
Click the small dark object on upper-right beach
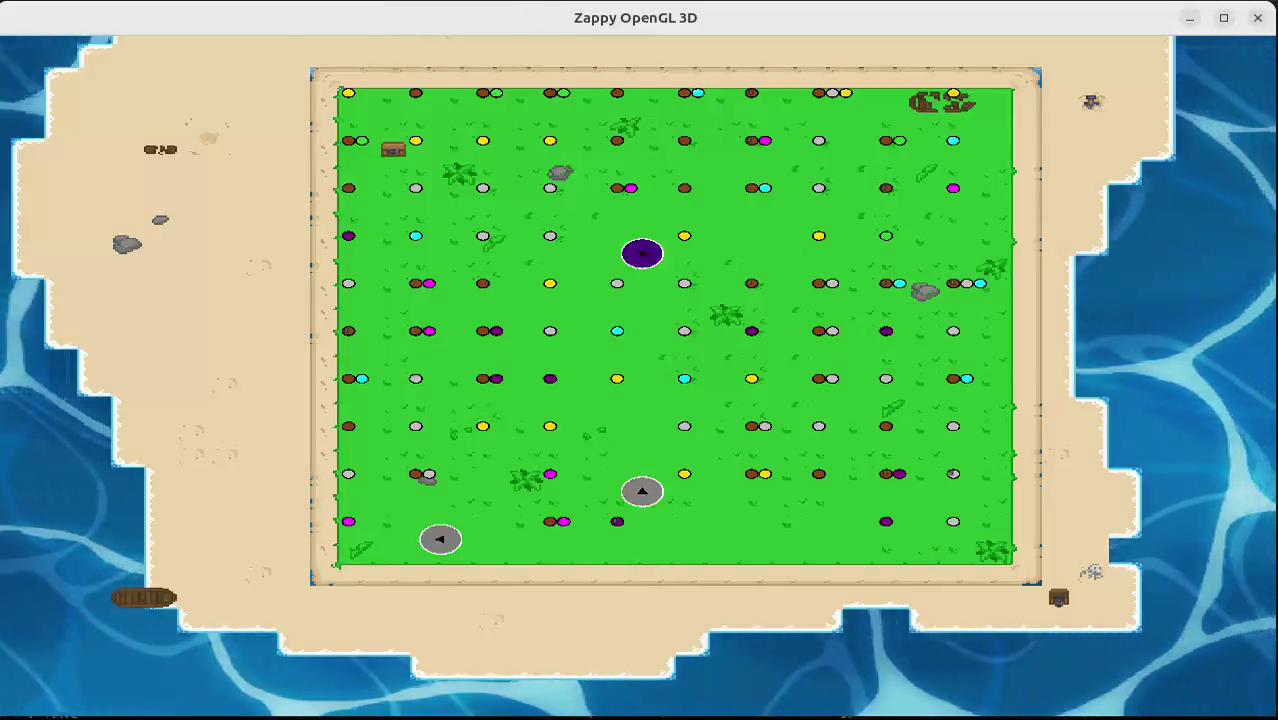click(1091, 102)
